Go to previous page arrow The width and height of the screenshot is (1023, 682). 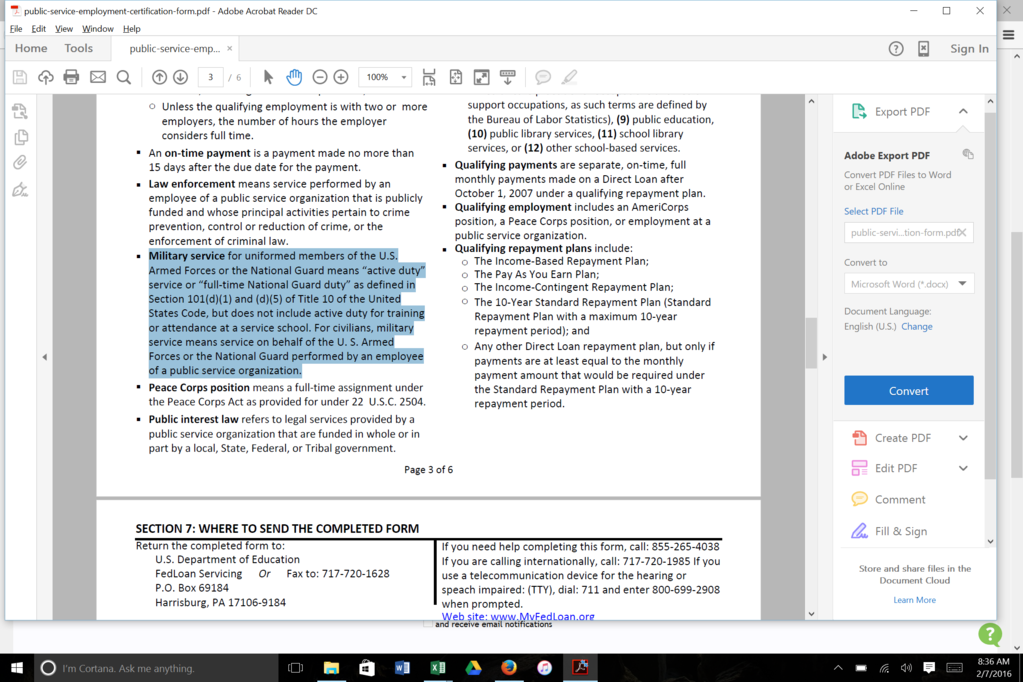pos(159,77)
